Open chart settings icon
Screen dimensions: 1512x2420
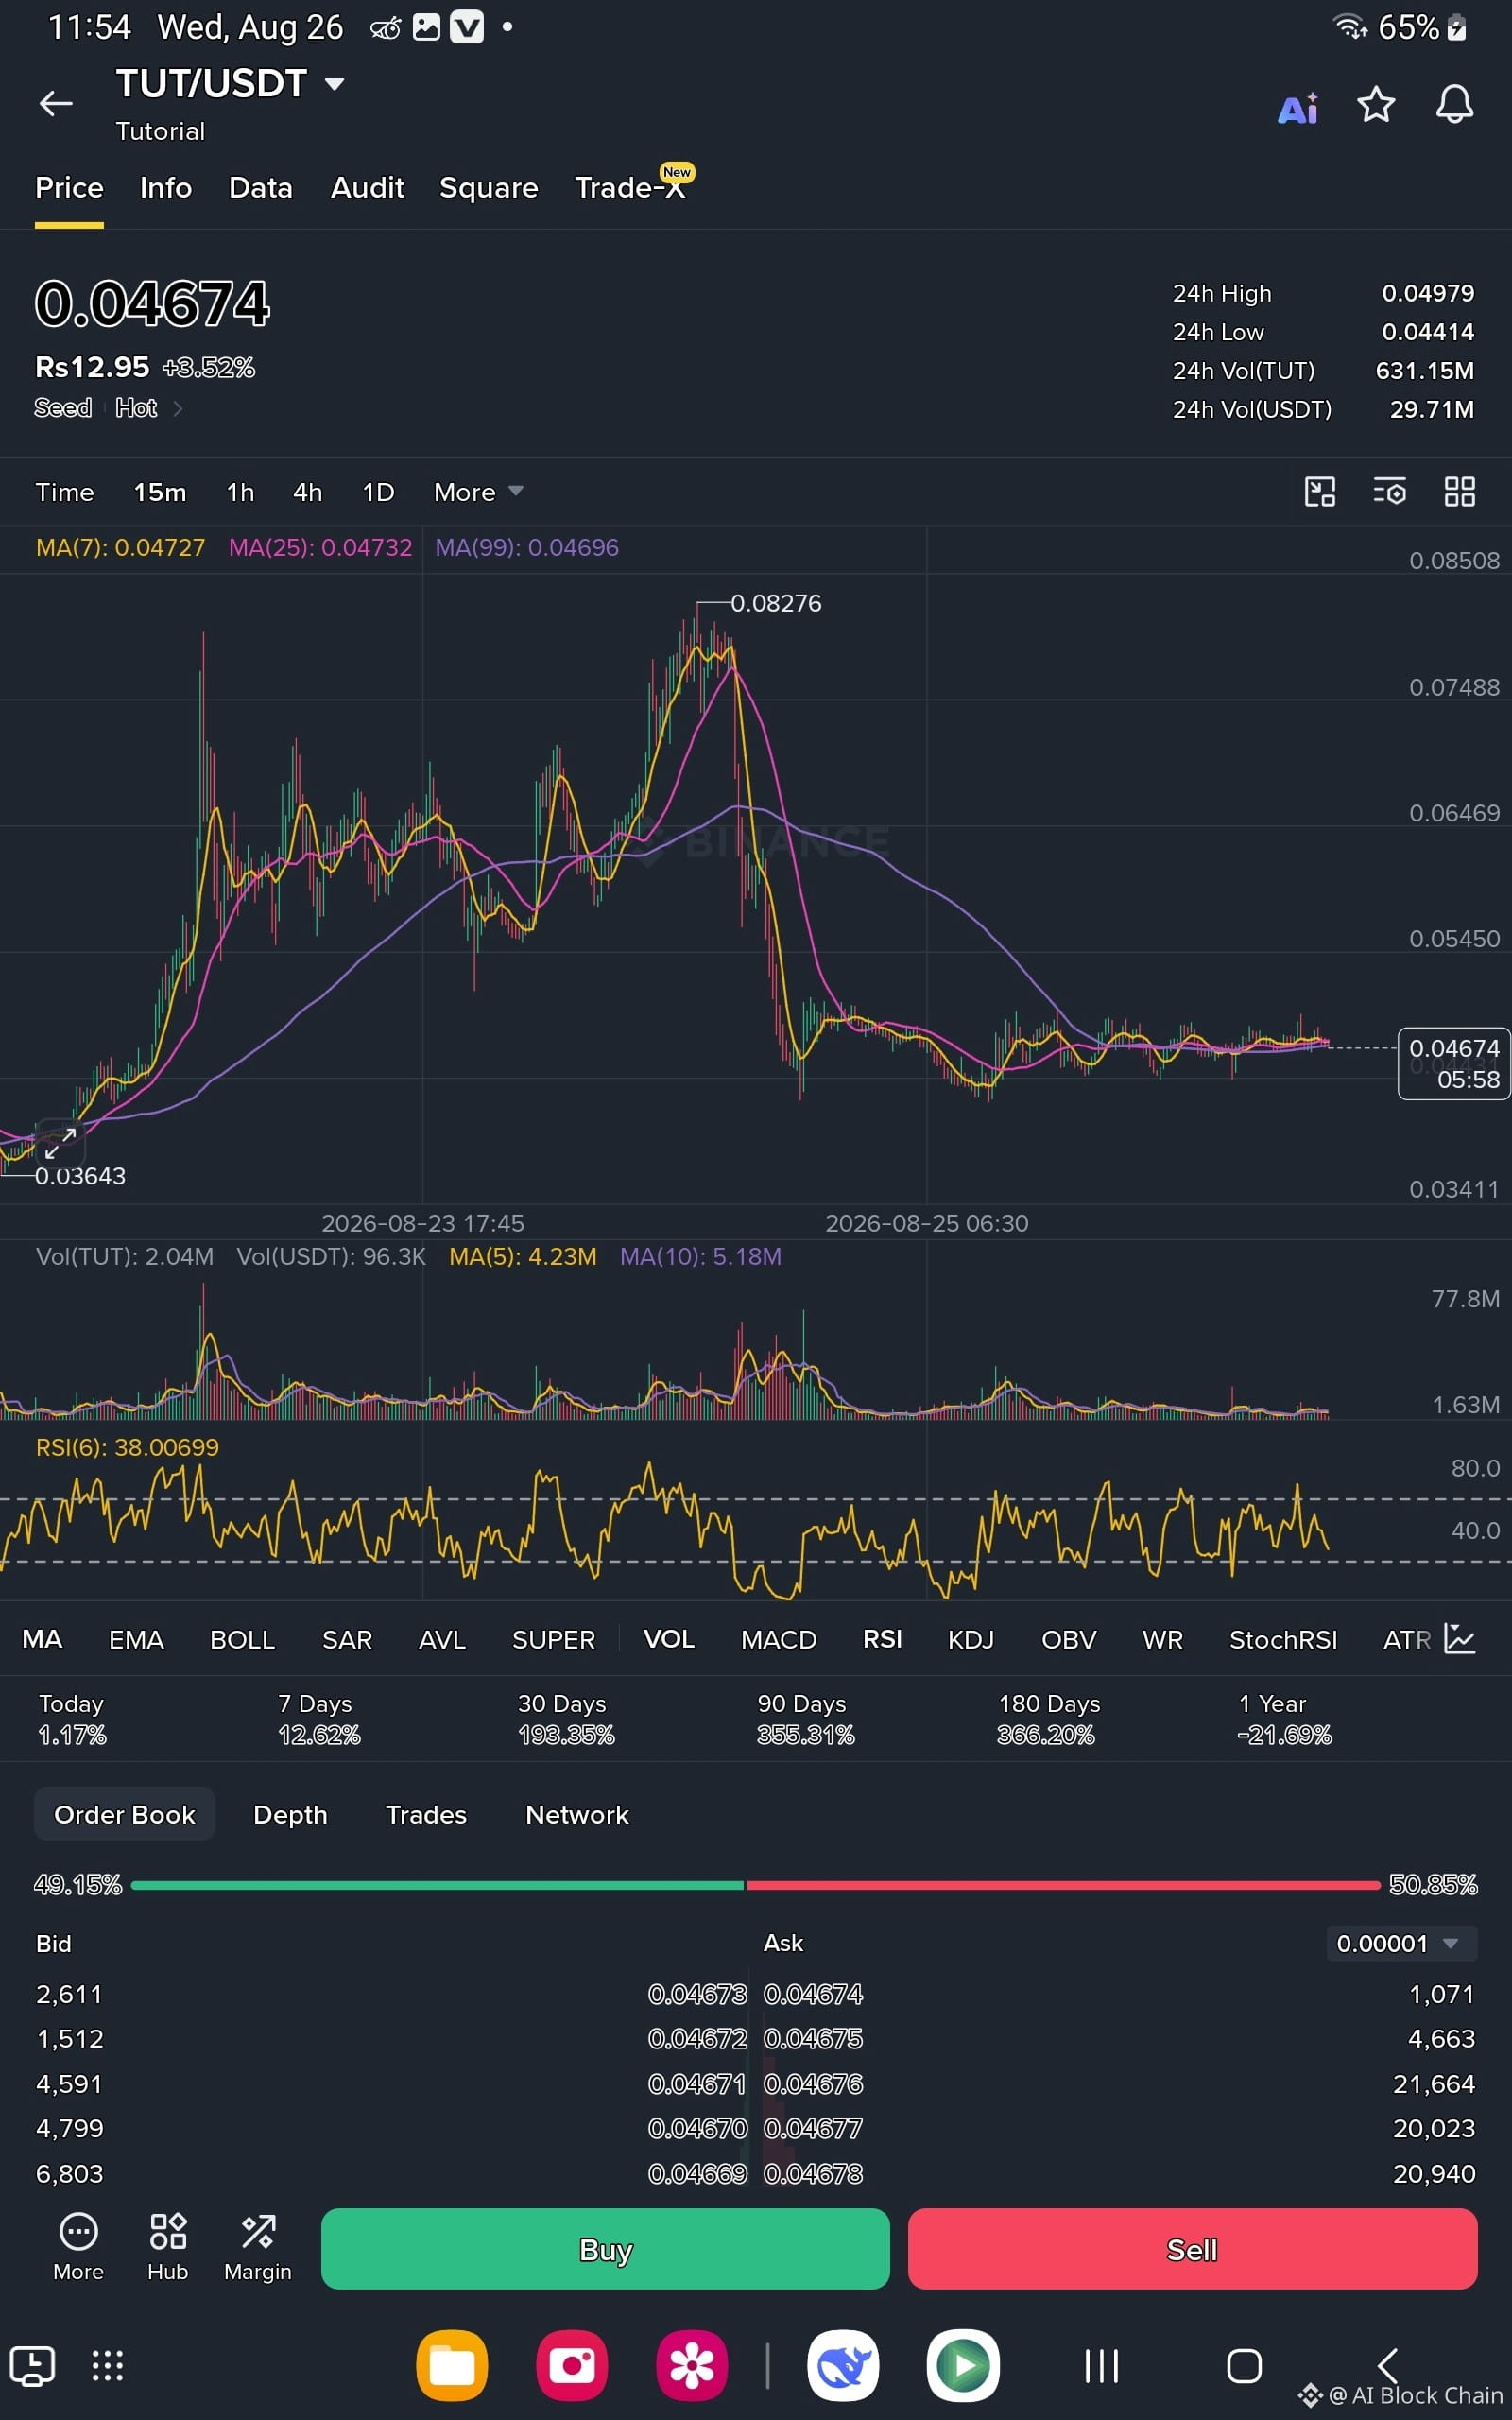(1389, 491)
